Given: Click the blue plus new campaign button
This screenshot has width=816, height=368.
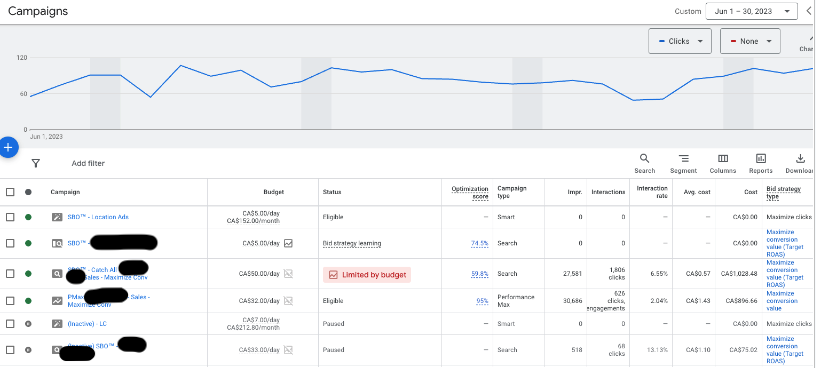Looking at the screenshot, I should click(8, 148).
